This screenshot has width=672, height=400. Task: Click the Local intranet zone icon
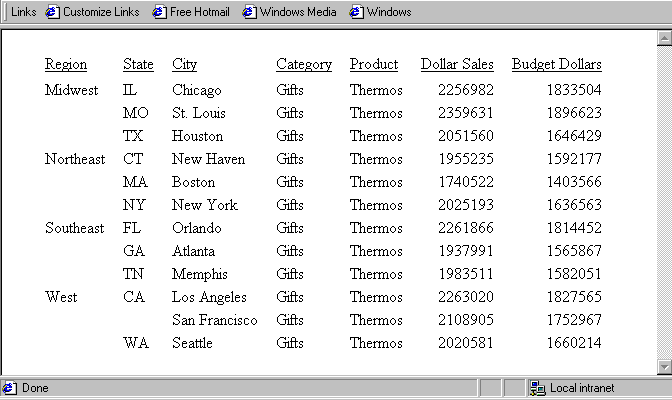tap(537, 388)
